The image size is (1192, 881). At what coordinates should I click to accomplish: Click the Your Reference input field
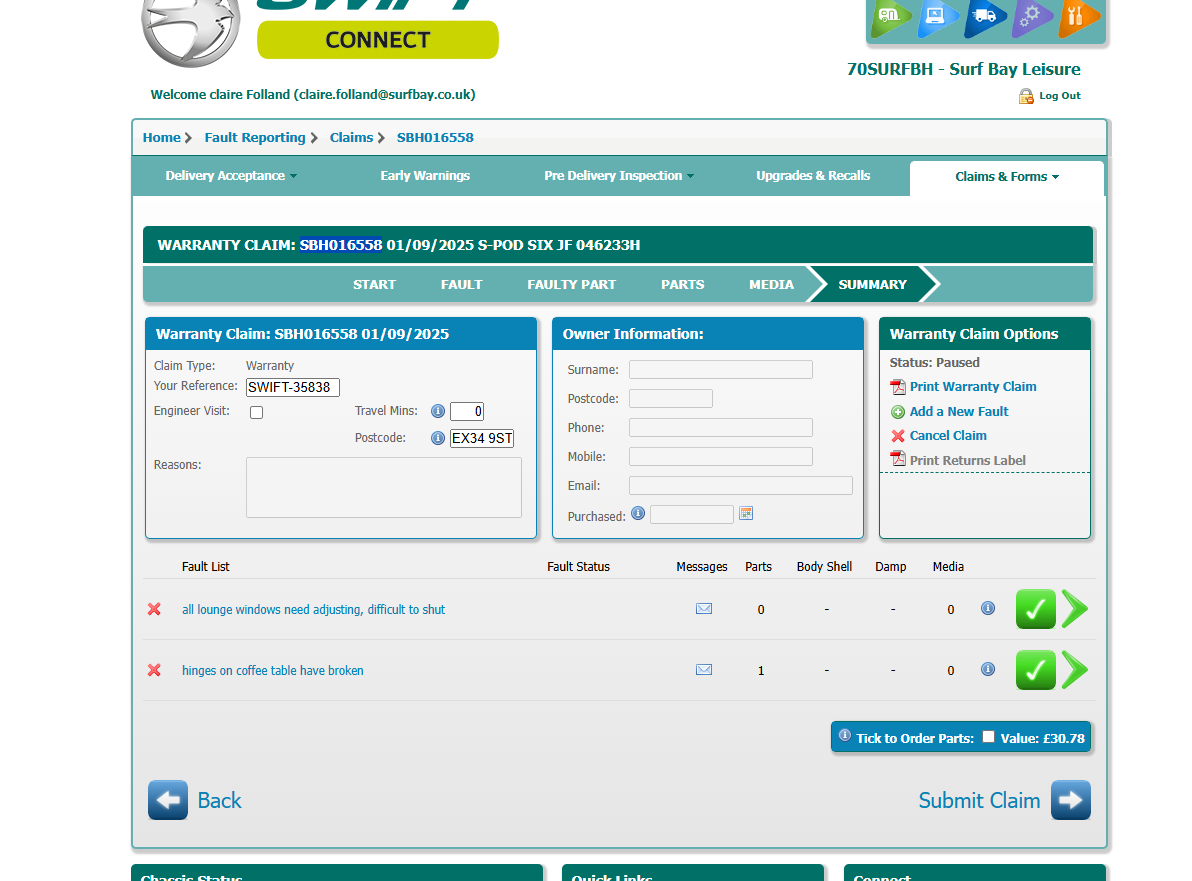pos(293,387)
